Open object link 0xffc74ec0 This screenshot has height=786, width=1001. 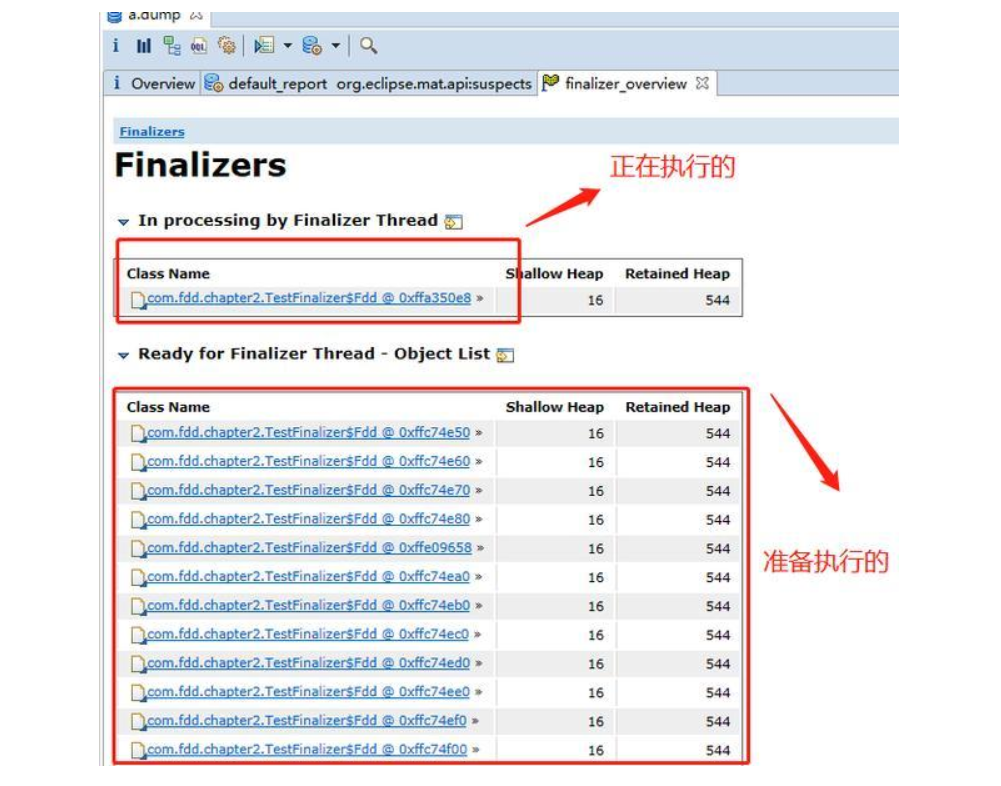(x=308, y=634)
